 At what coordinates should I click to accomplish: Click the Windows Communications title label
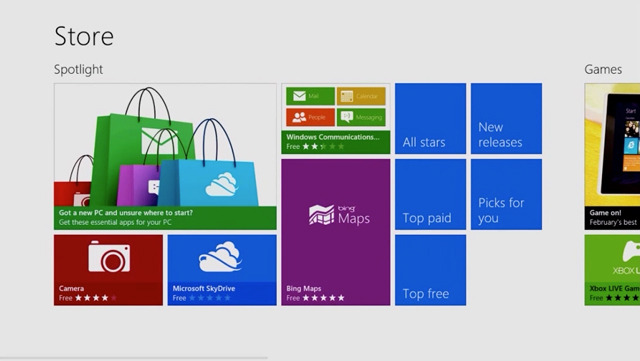pos(333,137)
